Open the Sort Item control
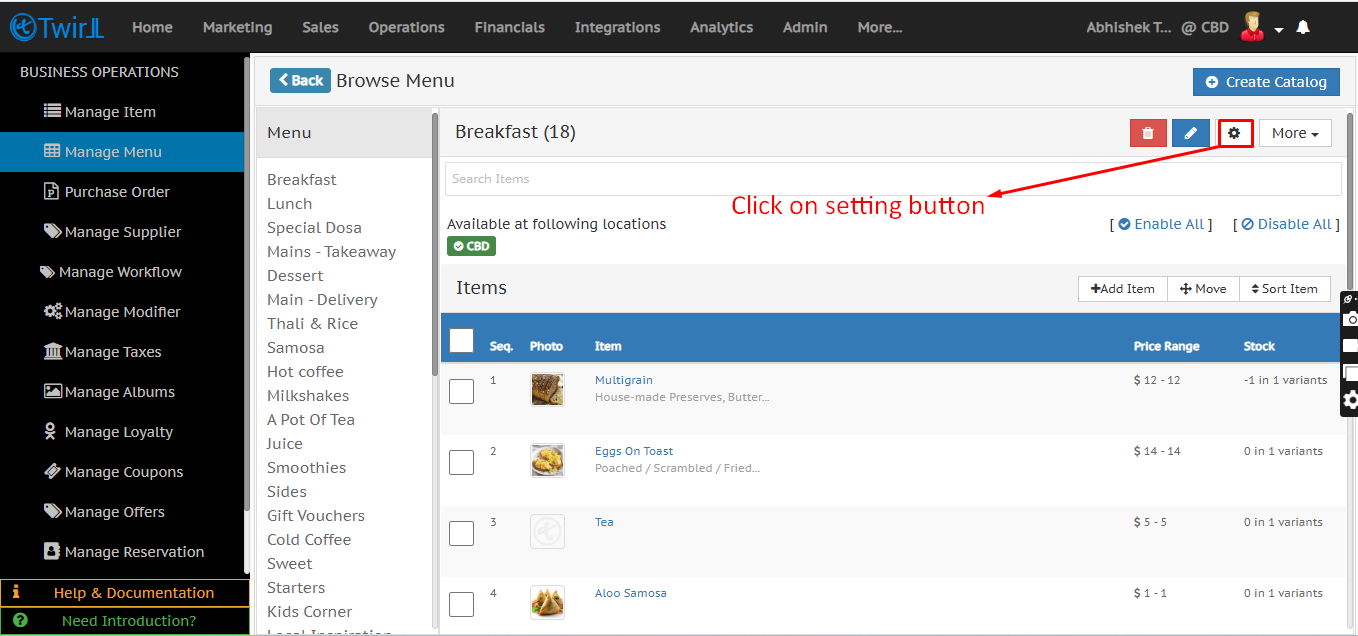Screen dimensions: 1358x636 pyautogui.click(x=1284, y=289)
